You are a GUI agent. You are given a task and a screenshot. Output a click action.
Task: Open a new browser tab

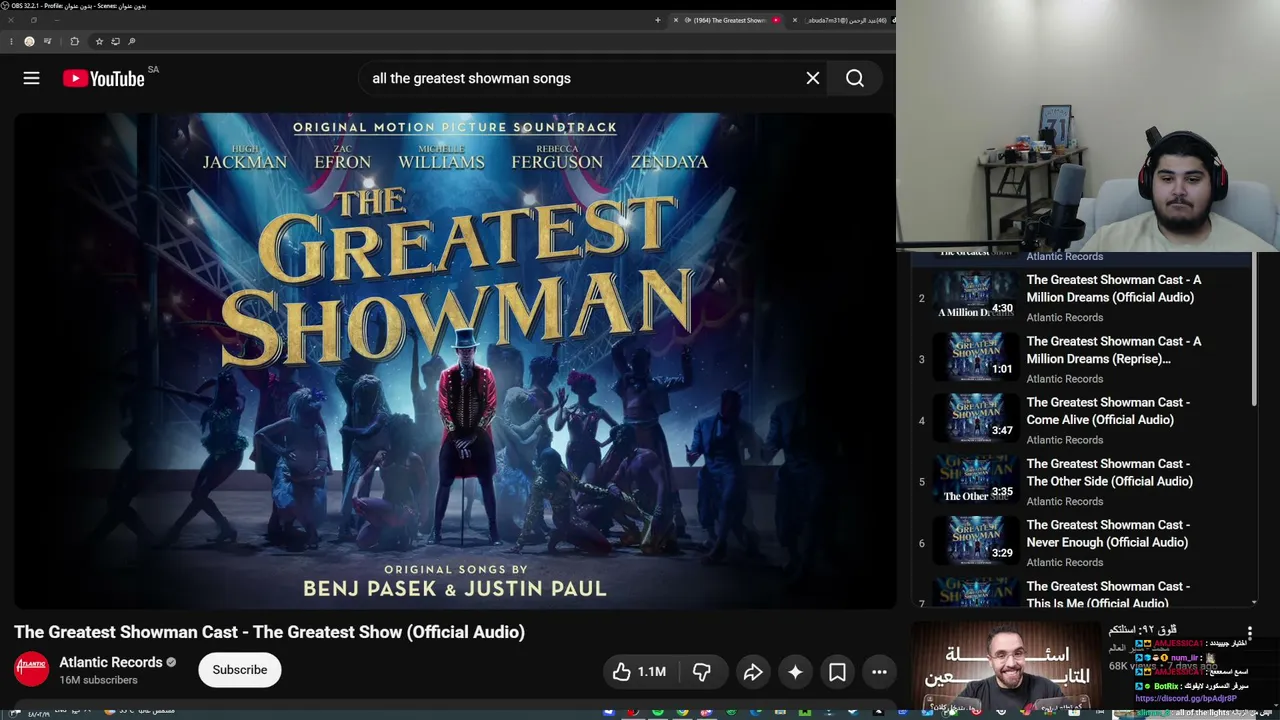click(x=657, y=20)
